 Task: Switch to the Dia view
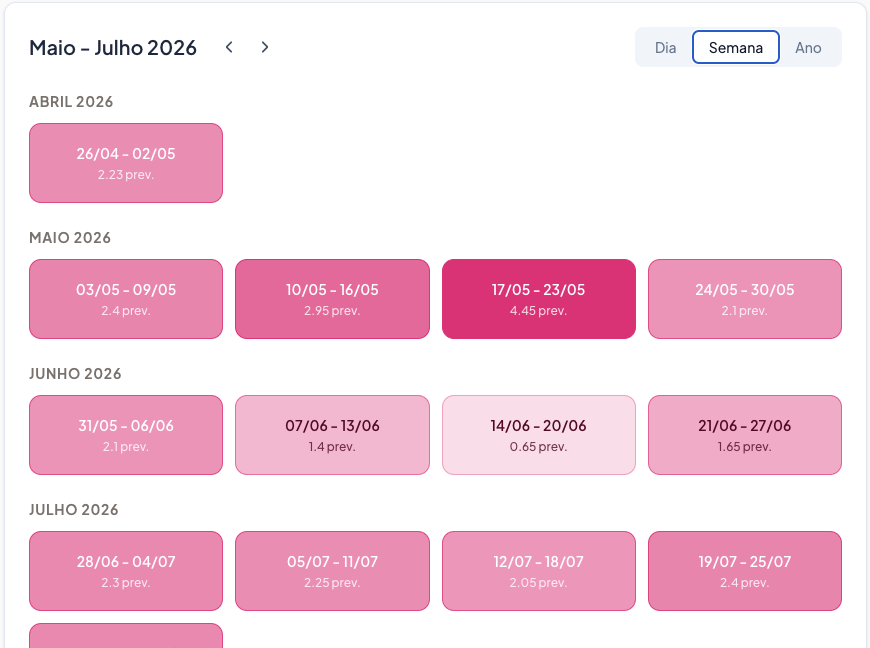[665, 47]
